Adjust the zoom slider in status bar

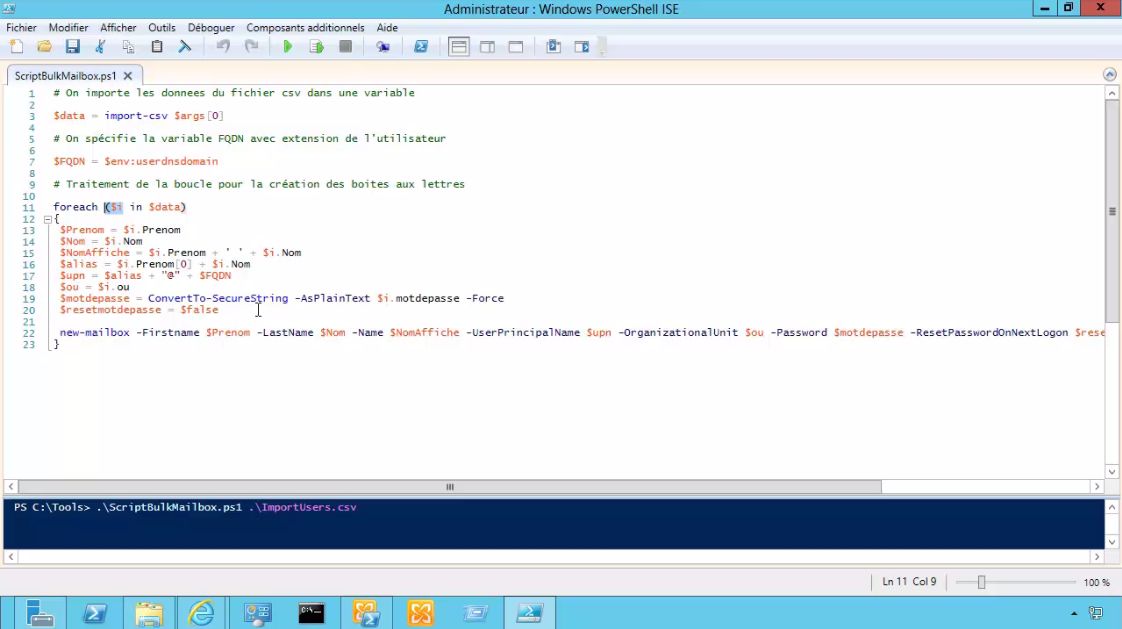coord(981,582)
